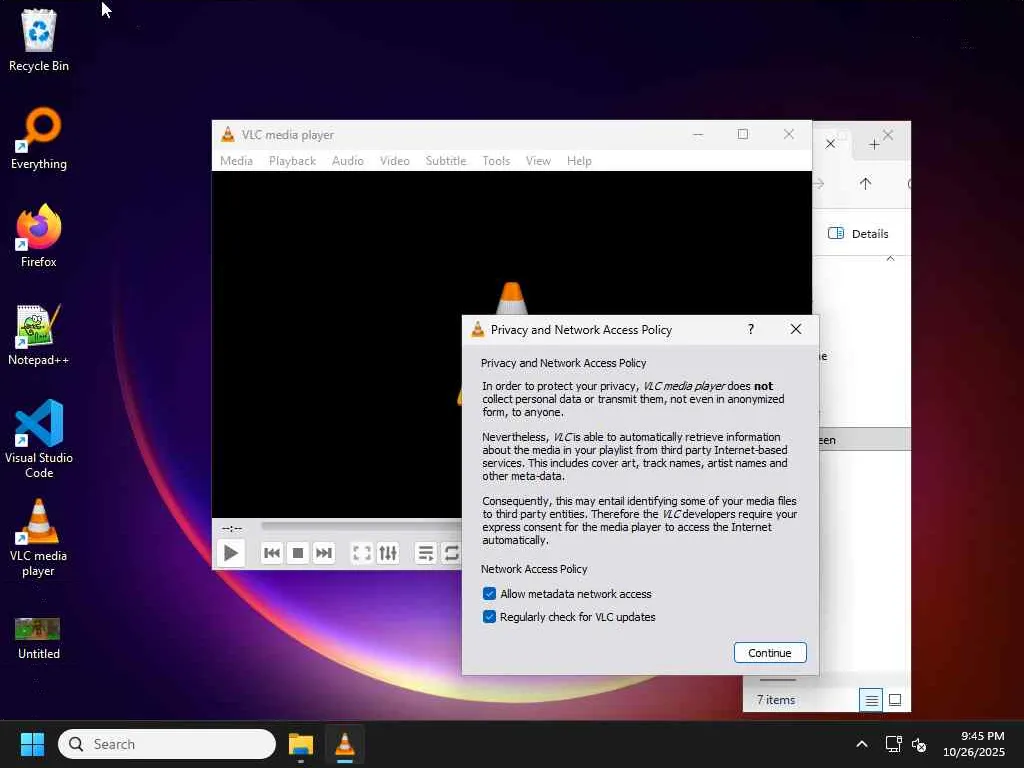1024x768 pixels.
Task: Click the VLC seek bar
Action: click(361, 526)
